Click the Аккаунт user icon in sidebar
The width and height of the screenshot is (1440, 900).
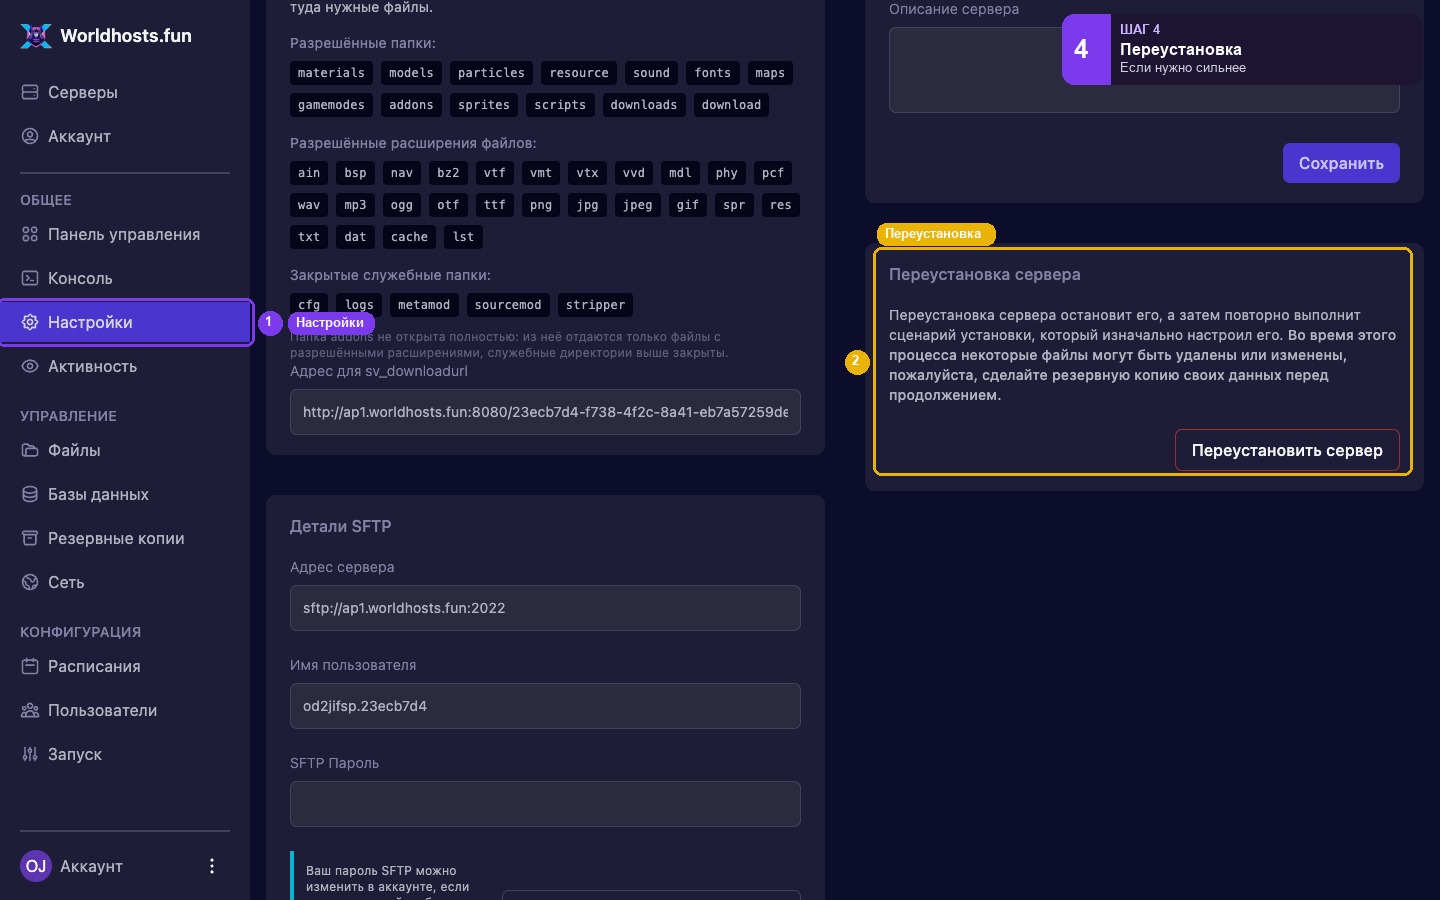pyautogui.click(x=30, y=136)
